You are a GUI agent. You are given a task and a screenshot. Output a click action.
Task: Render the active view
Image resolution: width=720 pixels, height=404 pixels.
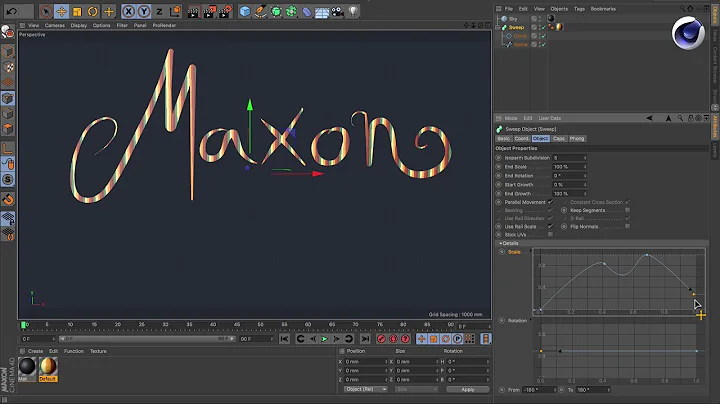(193, 11)
